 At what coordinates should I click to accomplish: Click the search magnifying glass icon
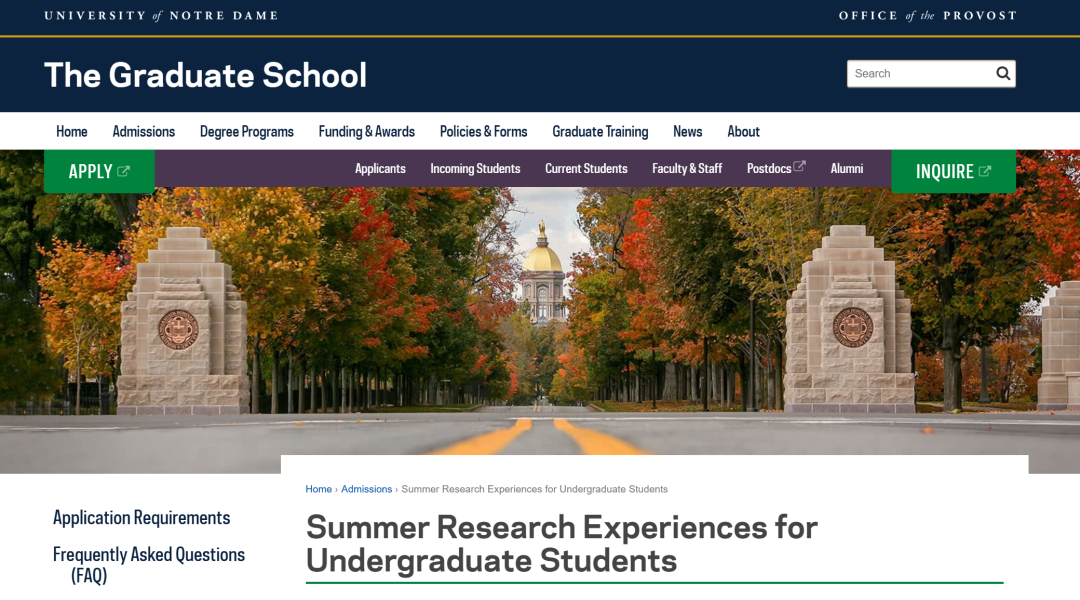pyautogui.click(x=1003, y=73)
